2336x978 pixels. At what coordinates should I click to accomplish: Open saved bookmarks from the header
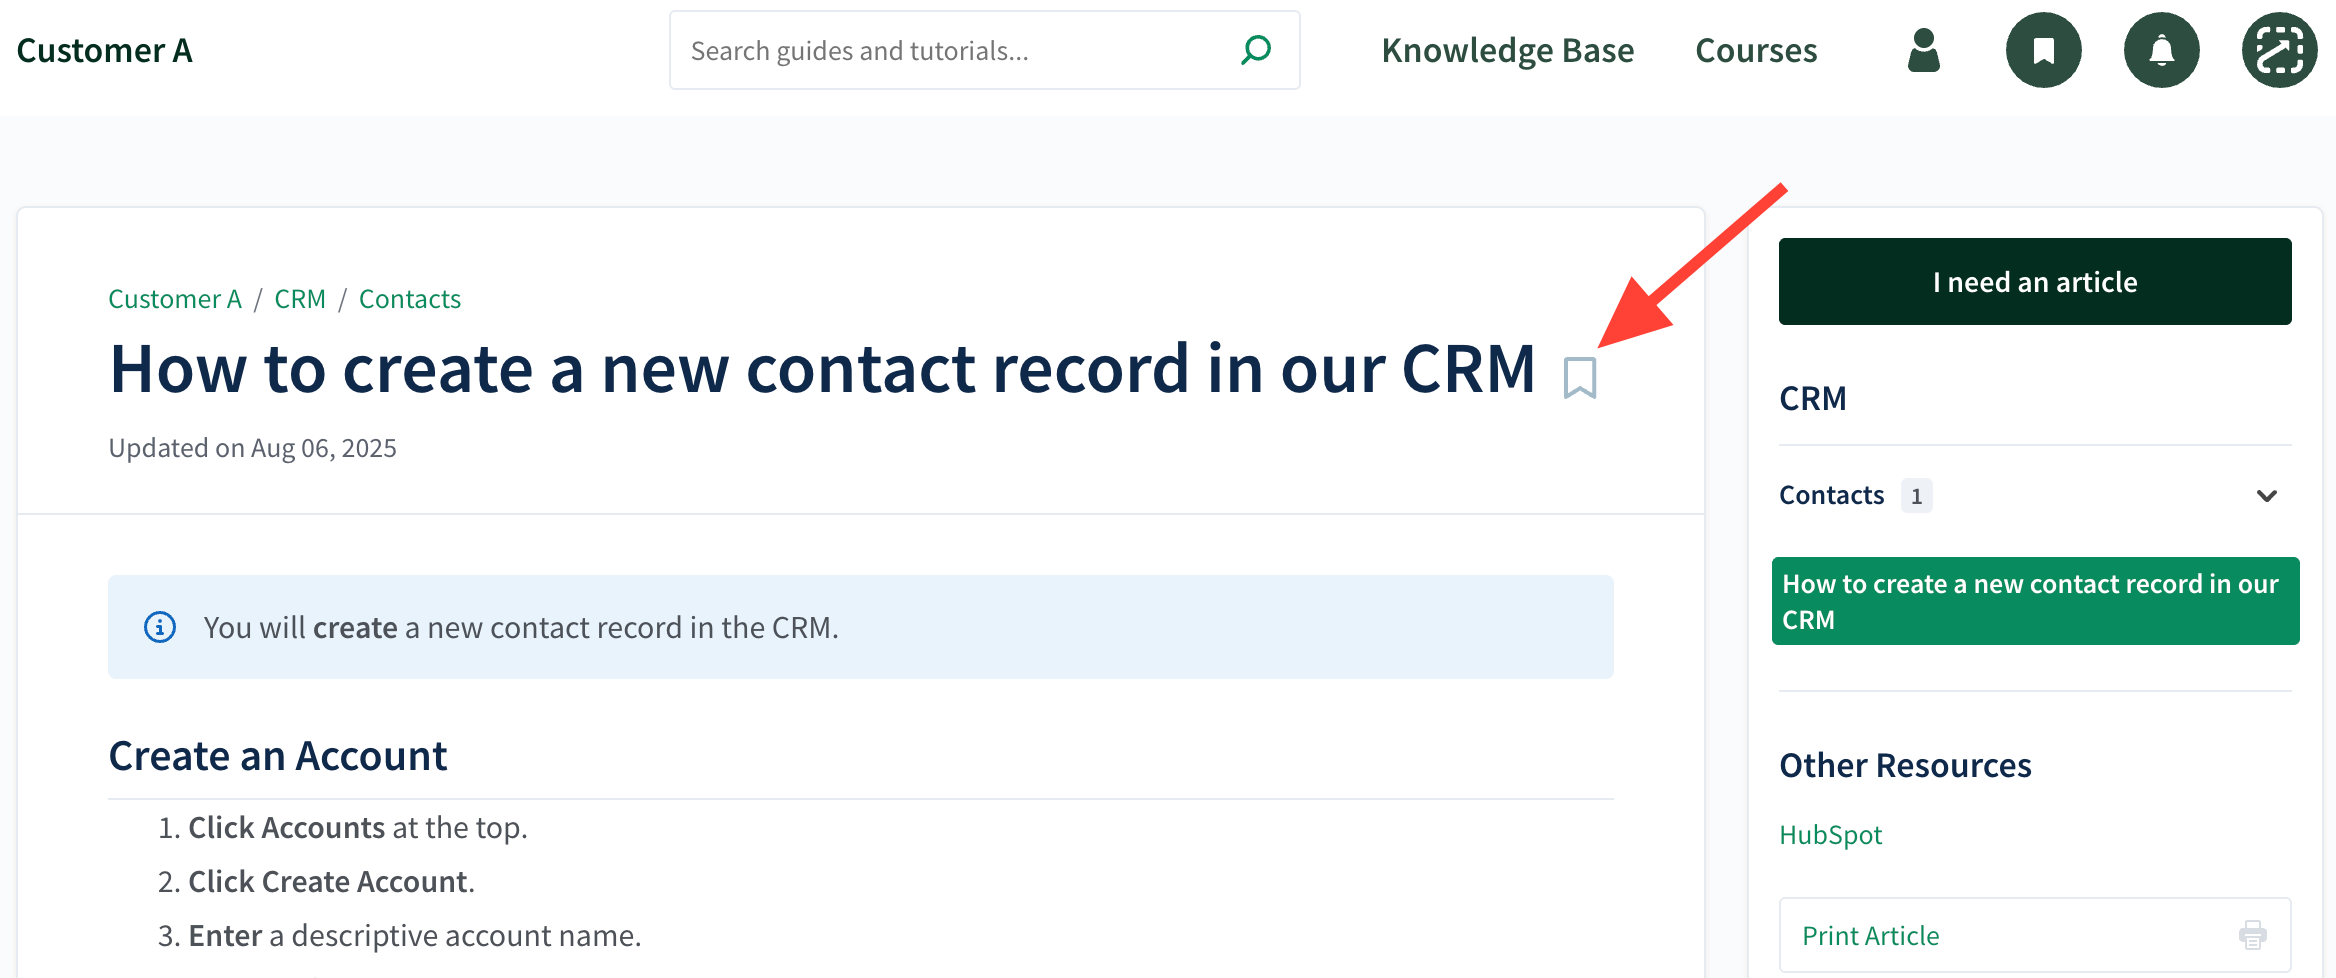coord(2043,50)
